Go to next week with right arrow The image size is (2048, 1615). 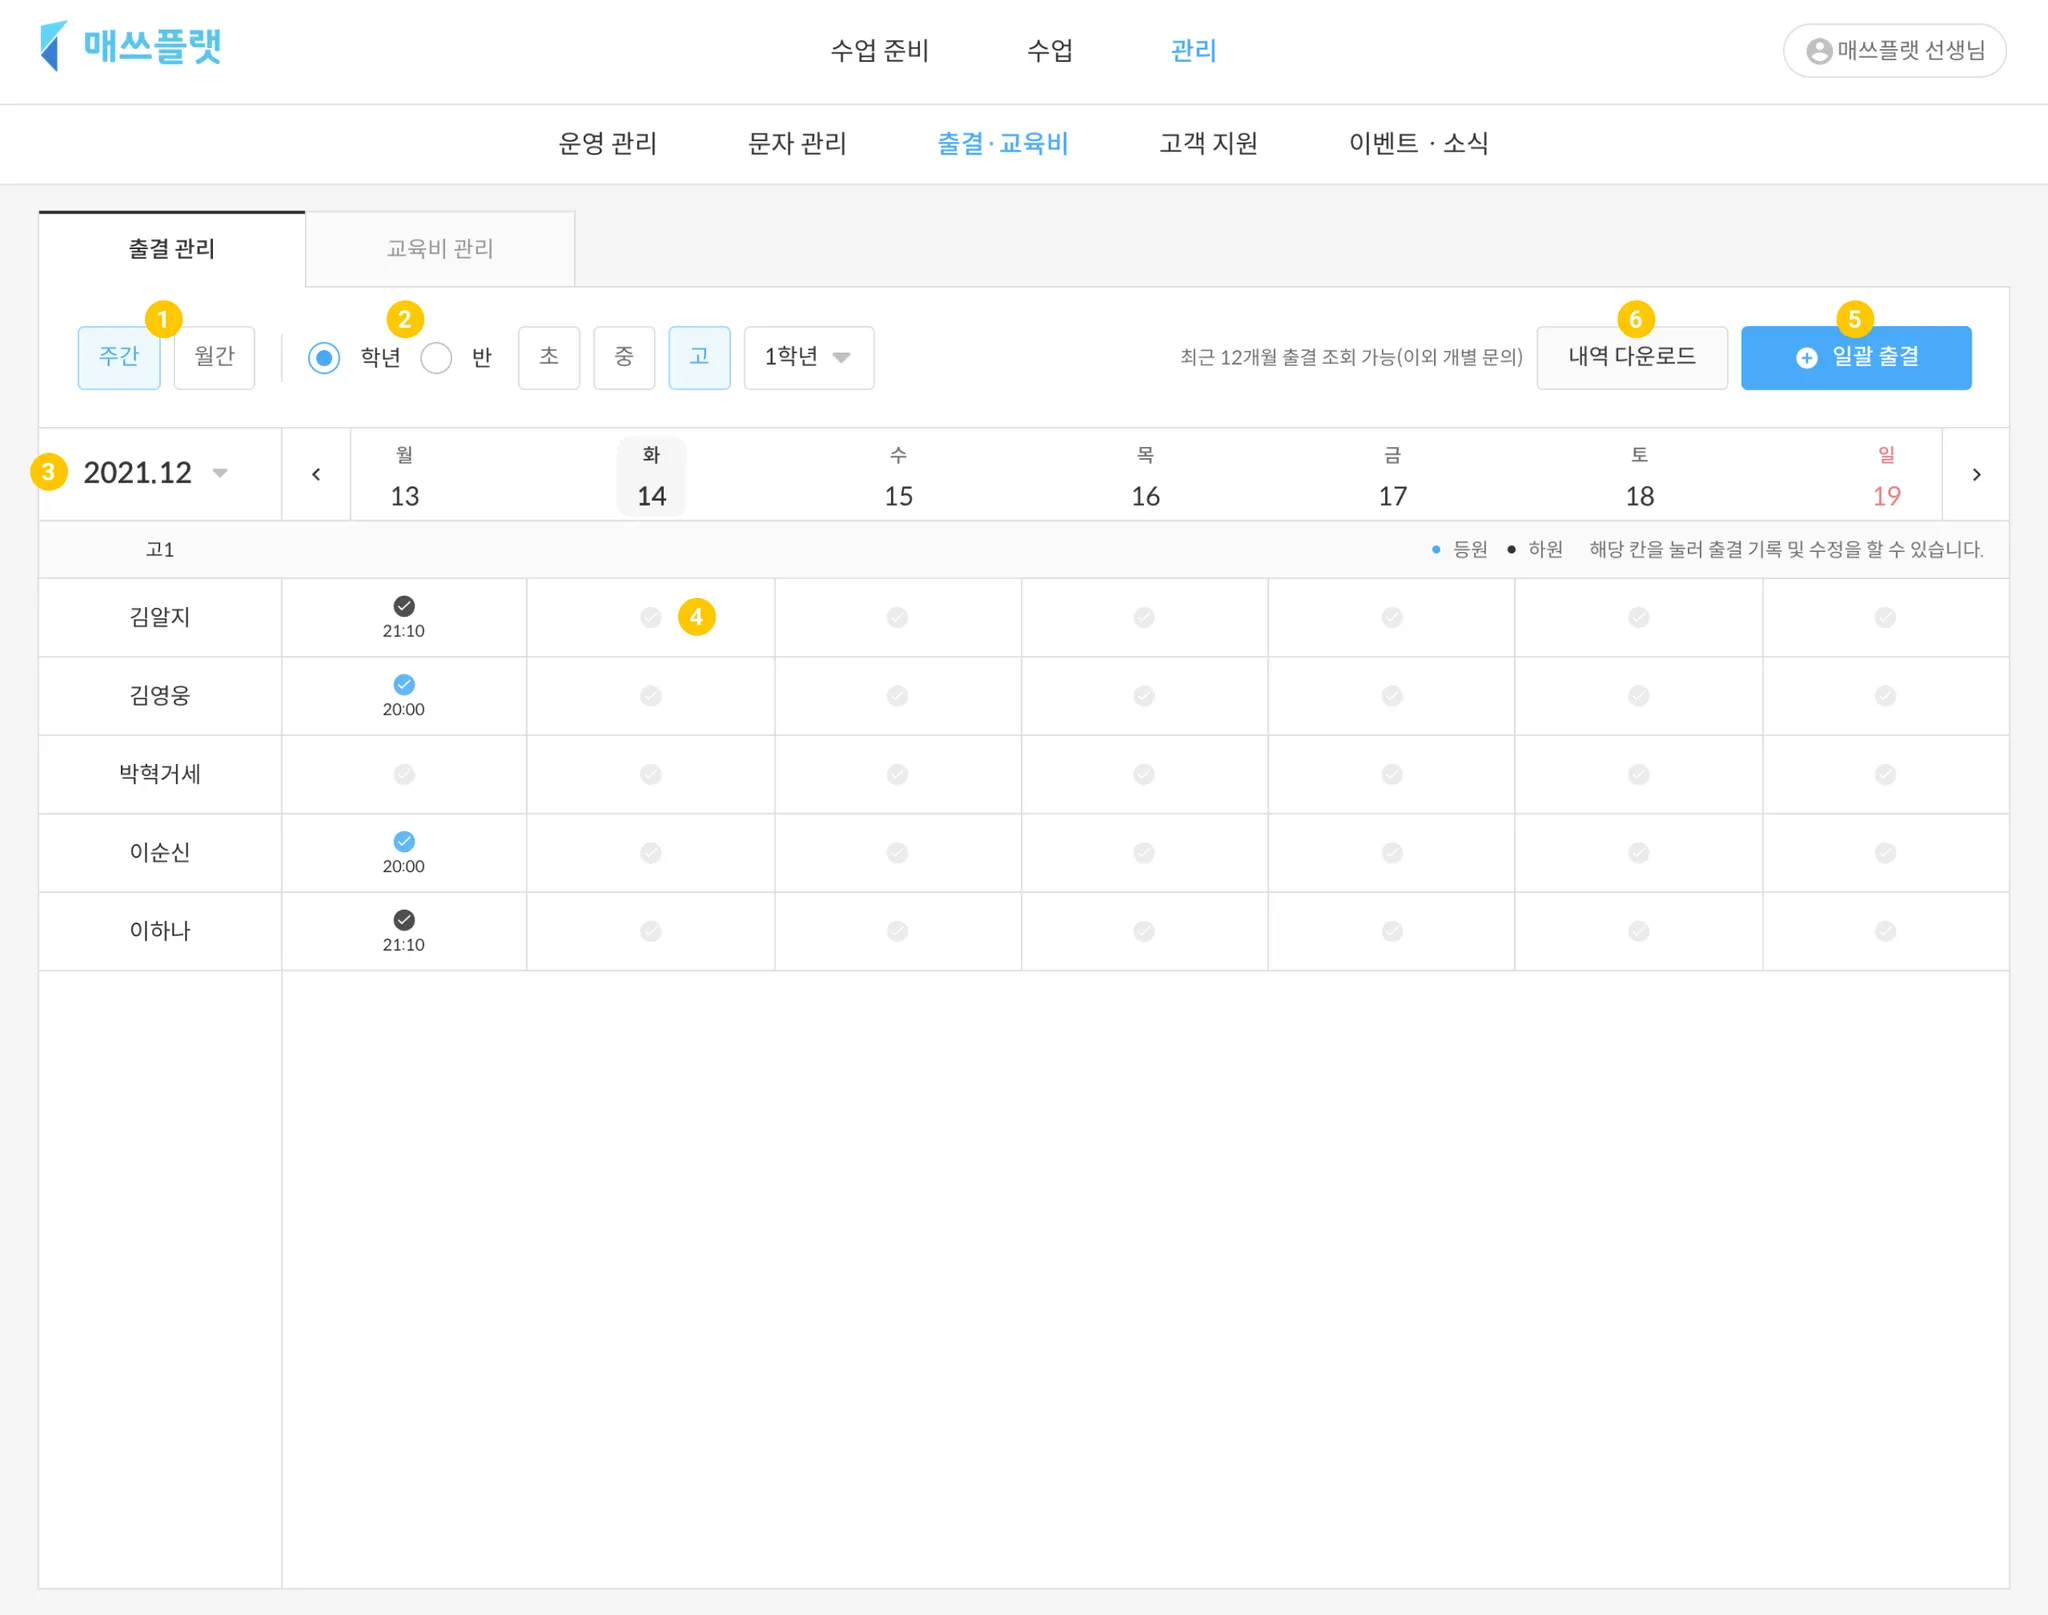pos(1976,474)
